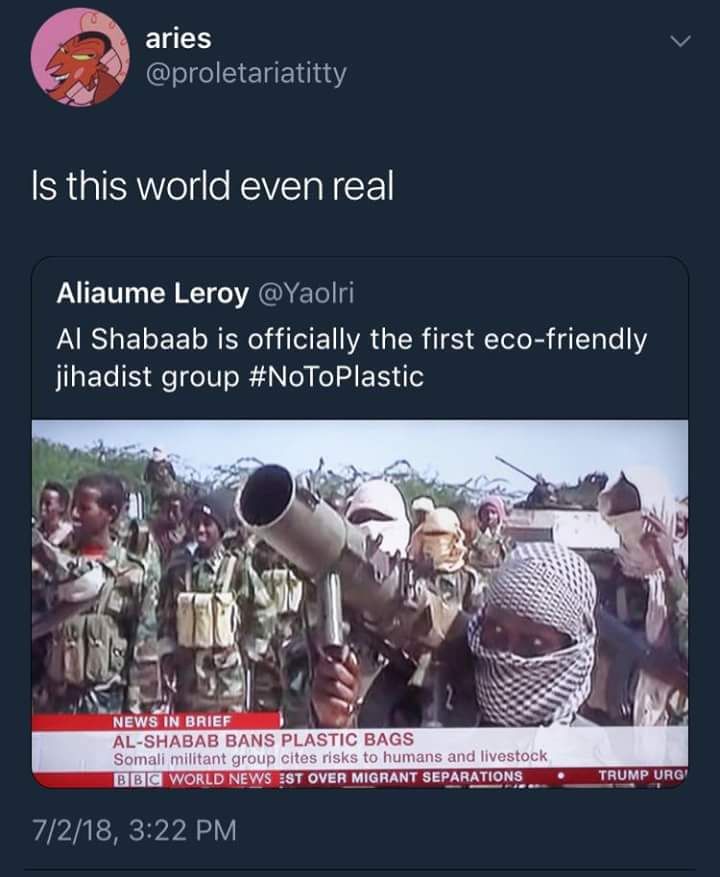
Task: Visit the @proletariatitty handle
Action: [x=246, y=74]
